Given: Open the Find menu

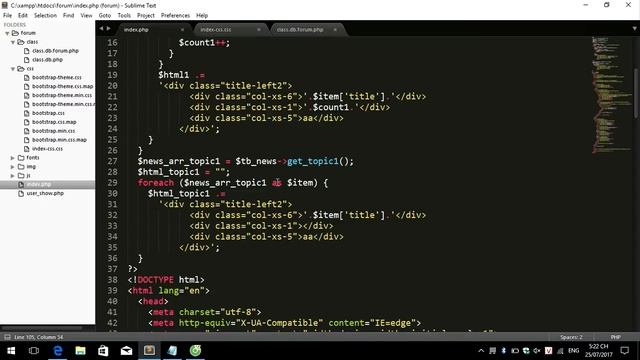Looking at the screenshot, I should click(x=69, y=16).
